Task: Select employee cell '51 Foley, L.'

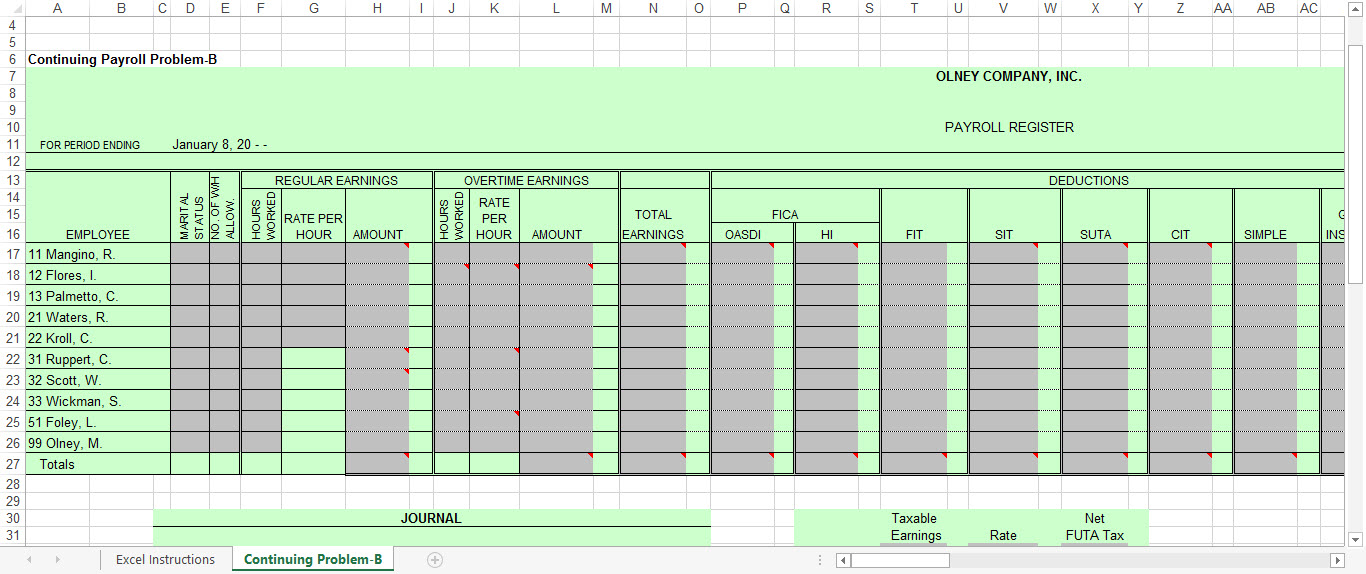Action: click(98, 422)
